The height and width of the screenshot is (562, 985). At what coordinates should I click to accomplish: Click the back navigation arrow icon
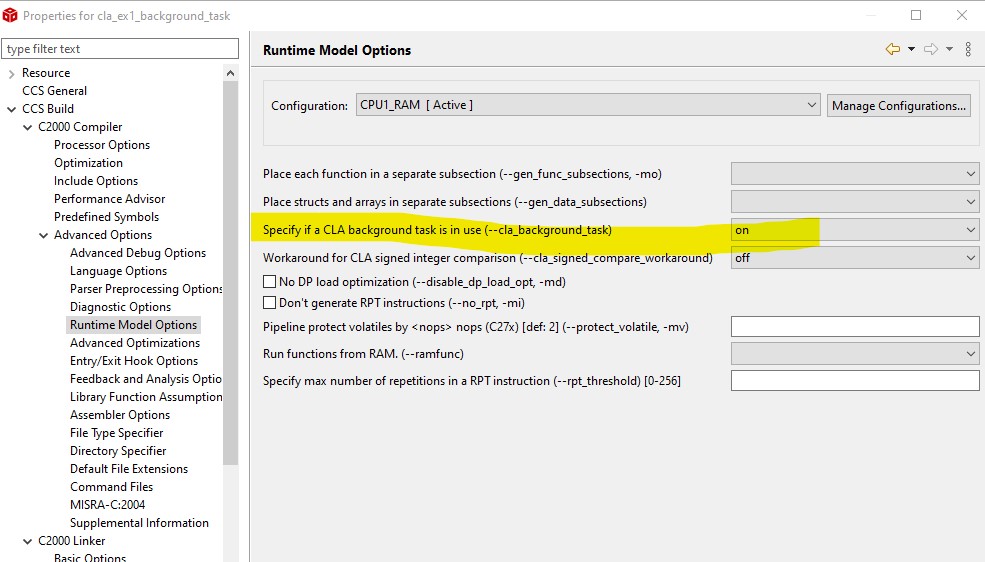click(x=892, y=49)
